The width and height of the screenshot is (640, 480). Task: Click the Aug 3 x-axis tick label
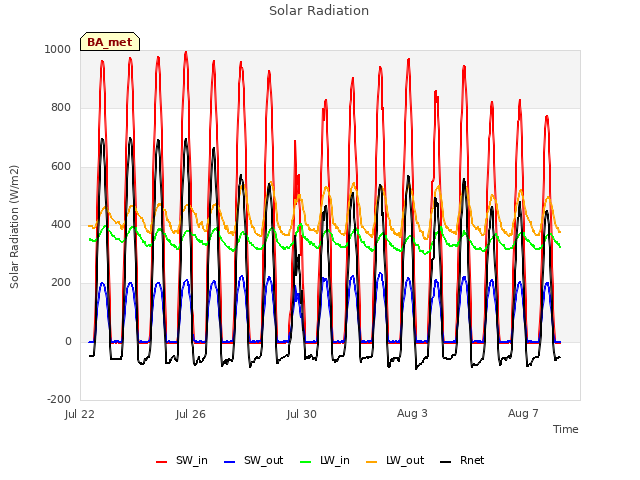pos(412,413)
